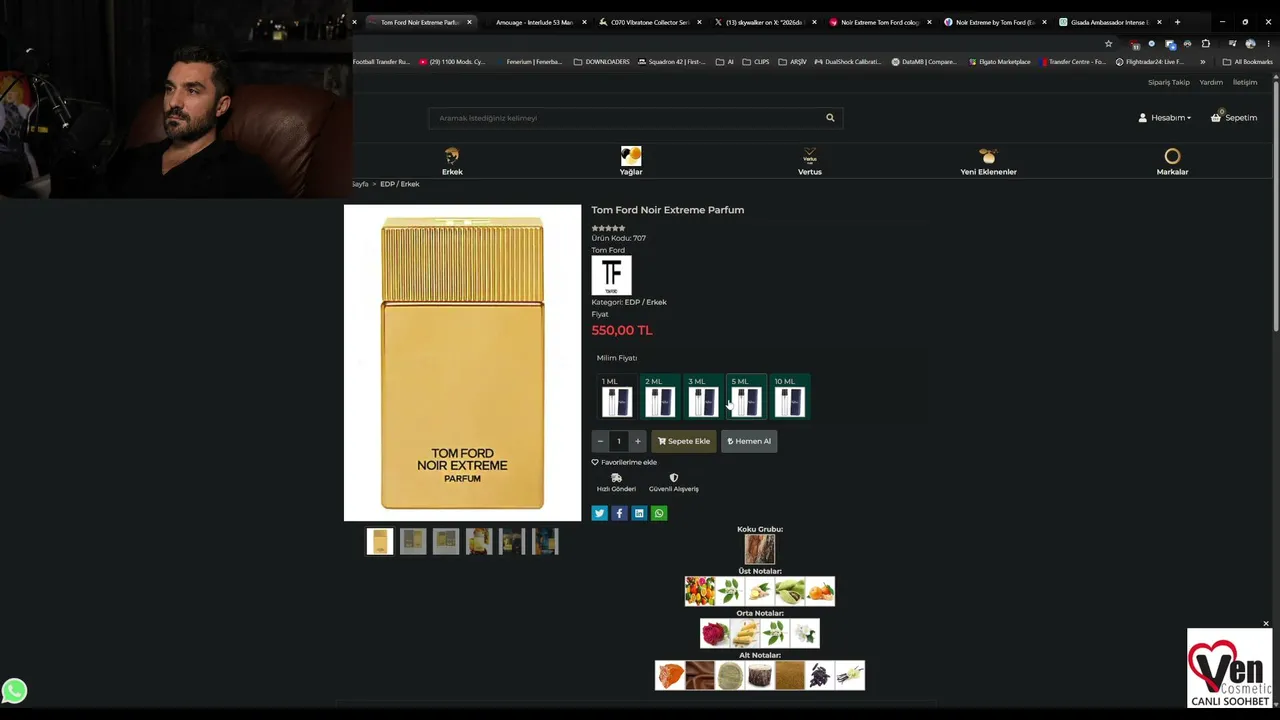Select the fourth product thumbnail
The image size is (1280, 720).
[x=479, y=541]
